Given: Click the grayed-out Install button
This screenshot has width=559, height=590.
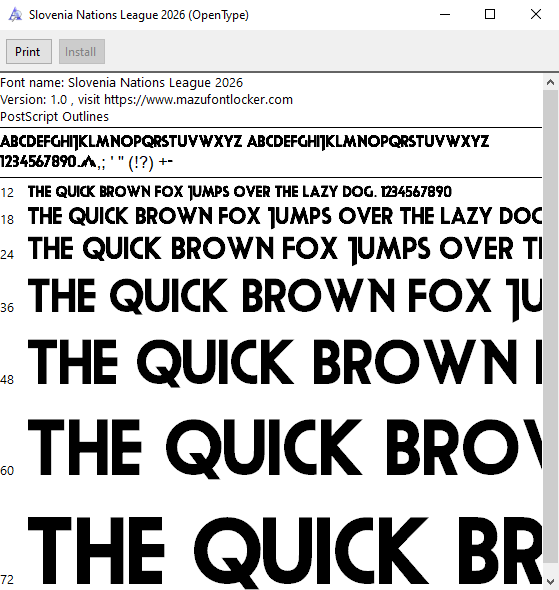Looking at the screenshot, I should point(82,52).
